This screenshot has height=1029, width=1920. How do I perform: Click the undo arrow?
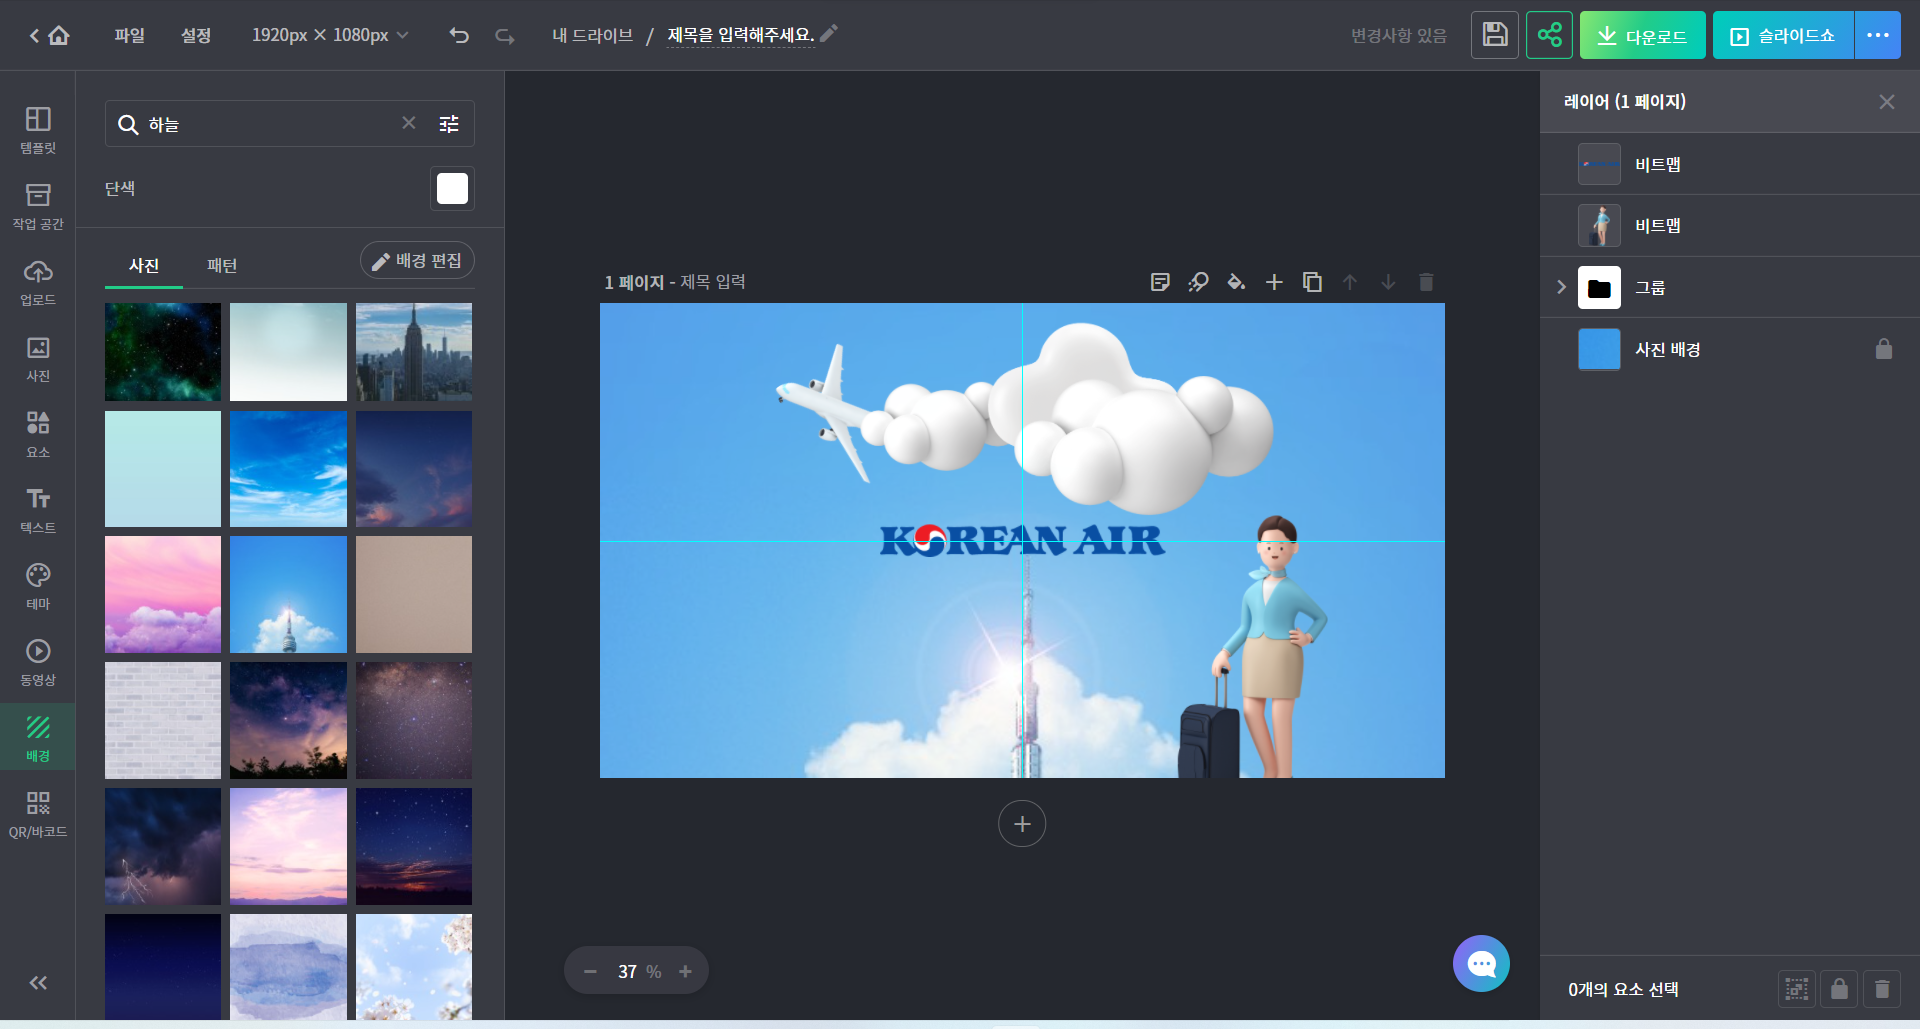click(459, 36)
